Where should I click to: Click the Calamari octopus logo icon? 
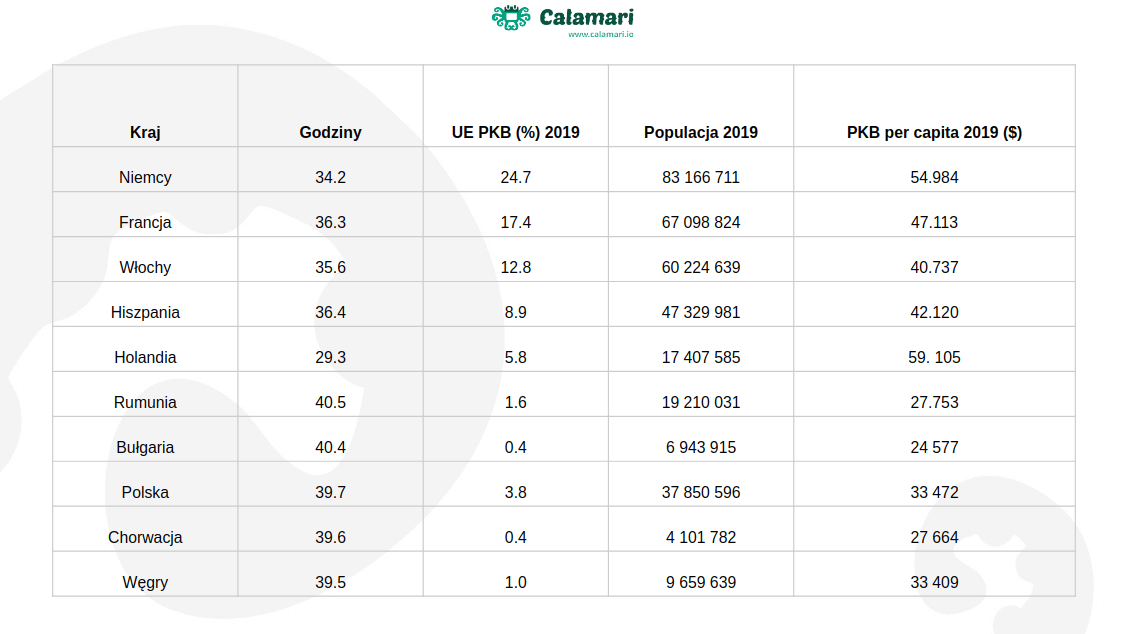(511, 17)
